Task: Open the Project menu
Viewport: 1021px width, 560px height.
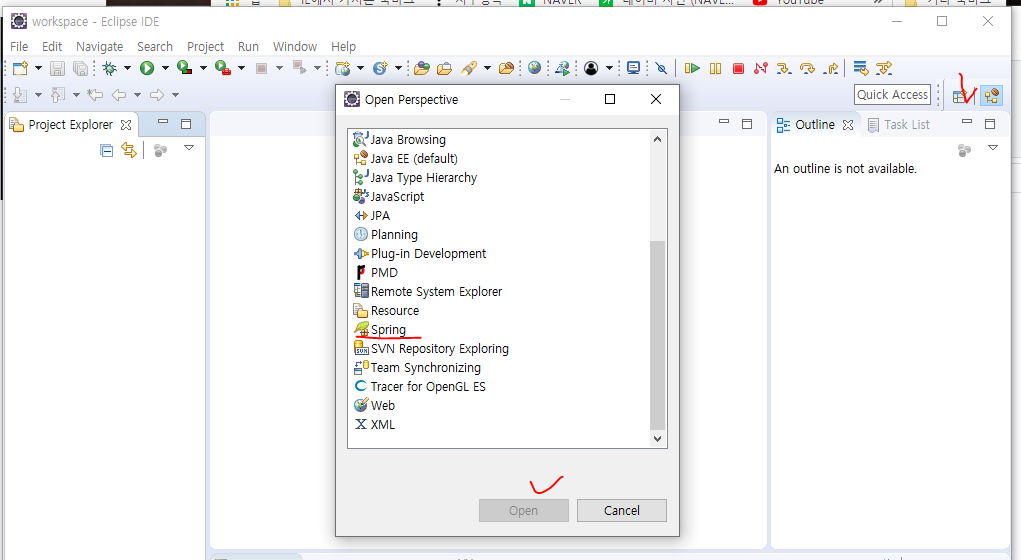Action: click(205, 47)
